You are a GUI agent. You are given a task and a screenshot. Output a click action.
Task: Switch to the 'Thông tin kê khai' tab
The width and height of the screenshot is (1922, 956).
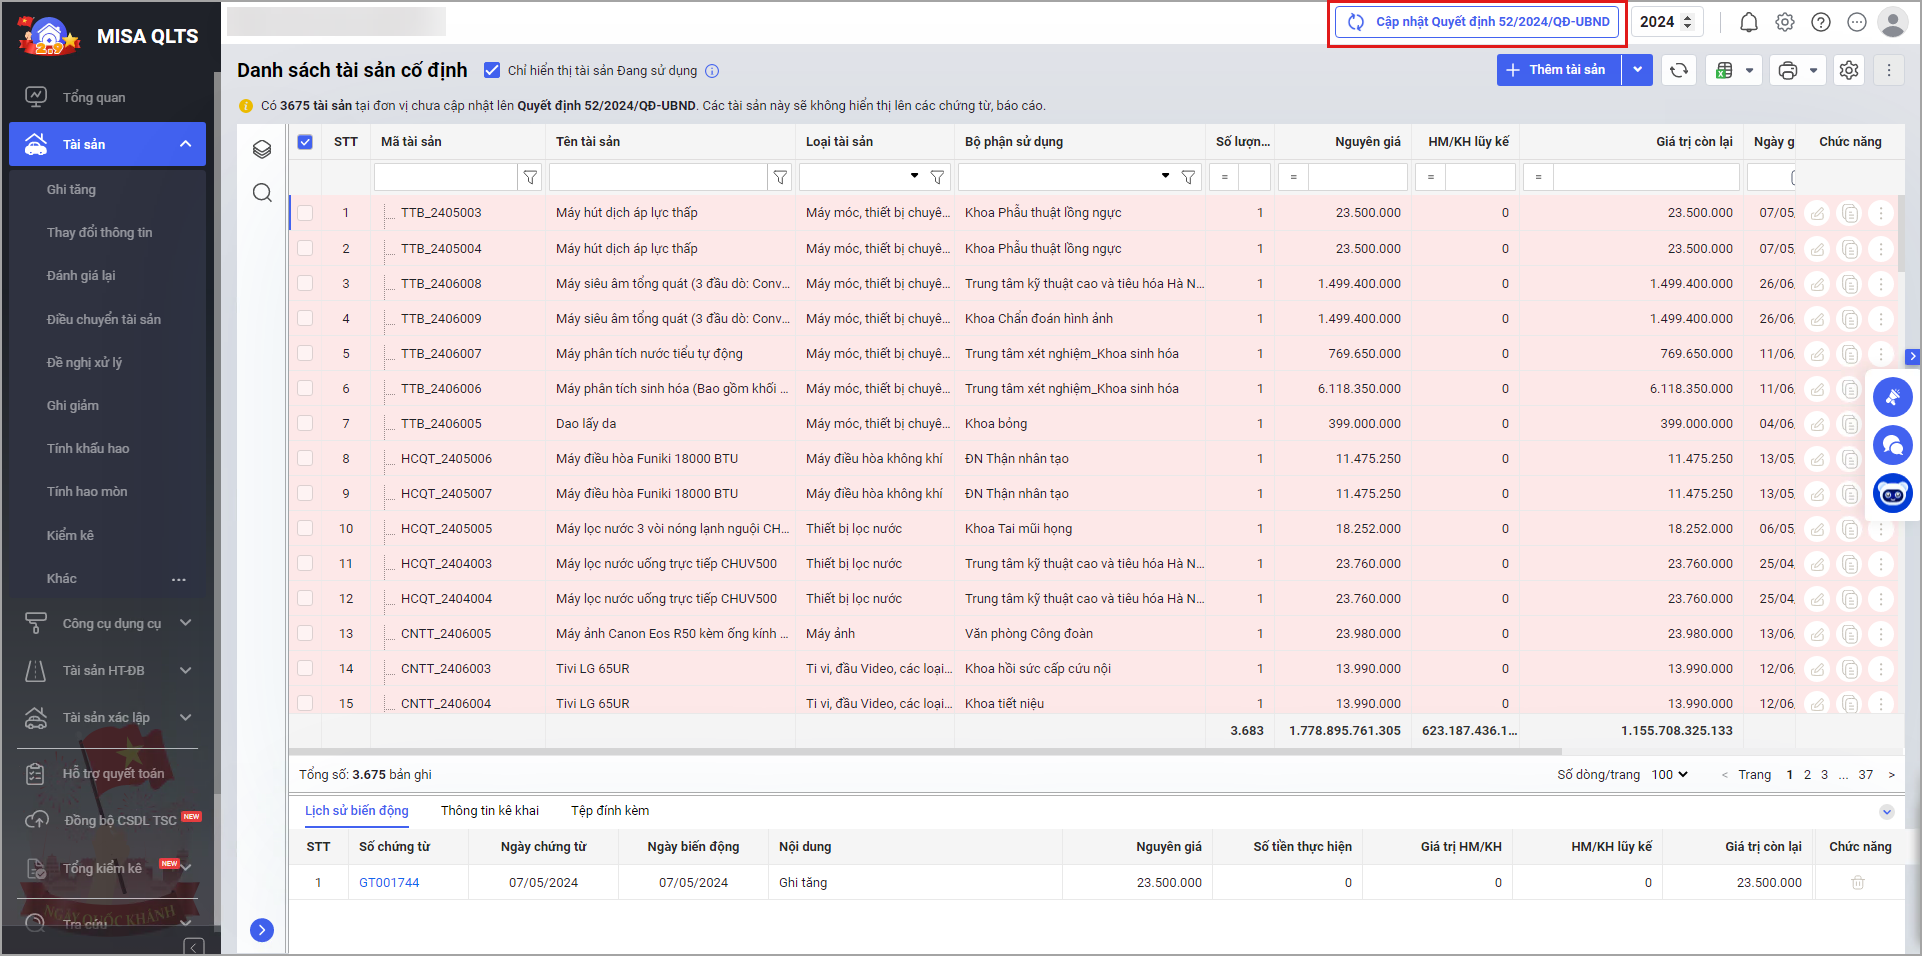[x=489, y=811]
